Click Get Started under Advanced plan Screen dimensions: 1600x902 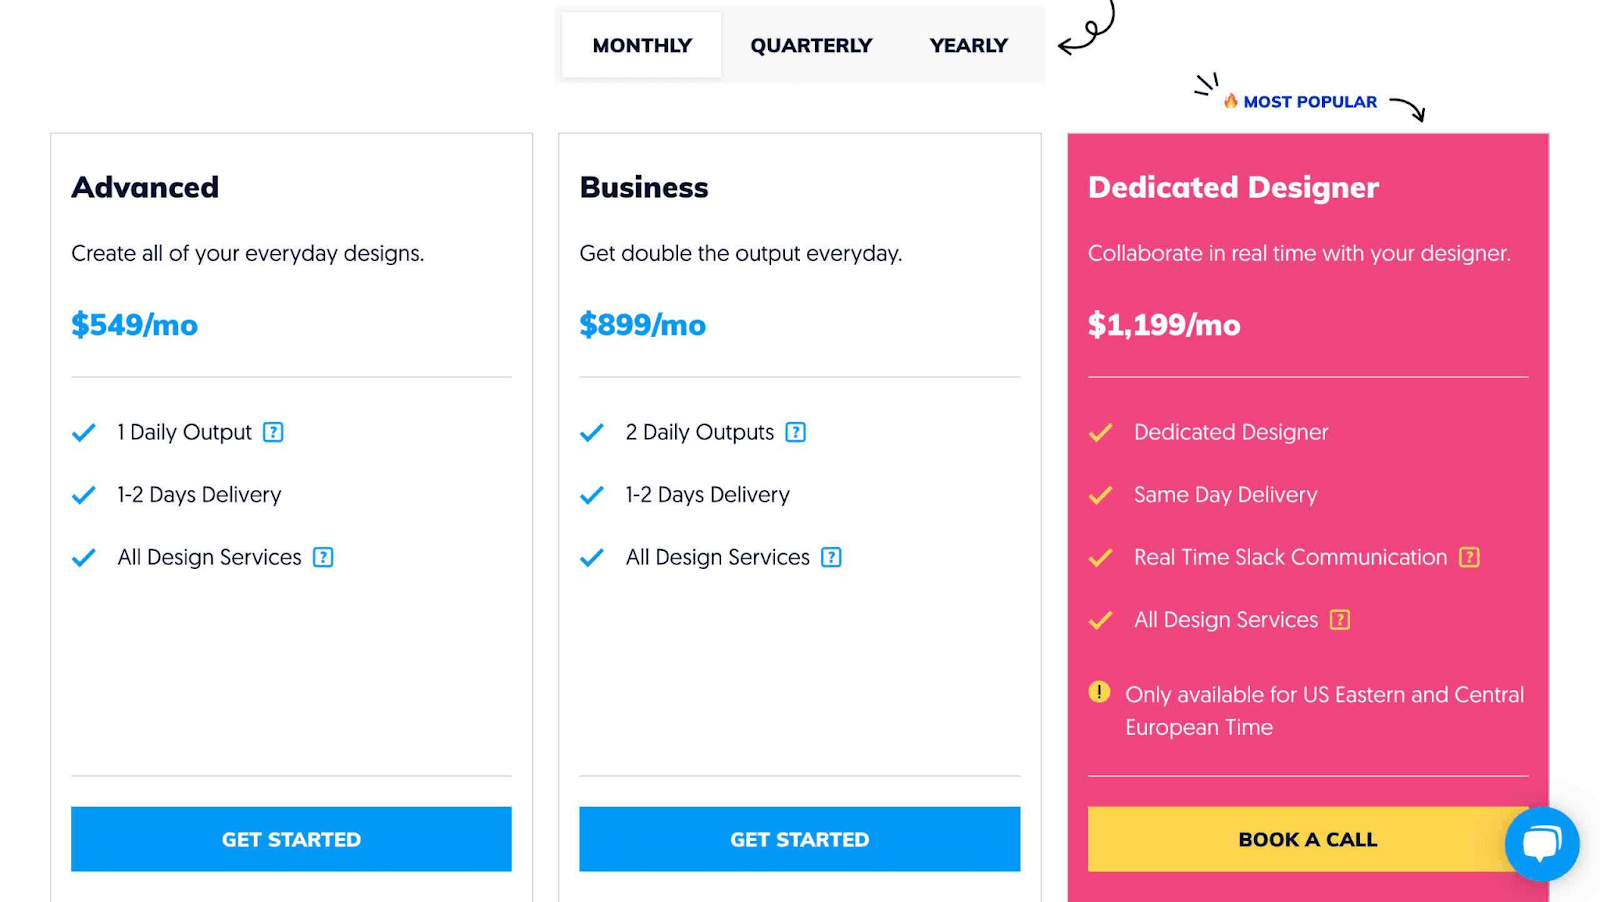click(x=291, y=839)
